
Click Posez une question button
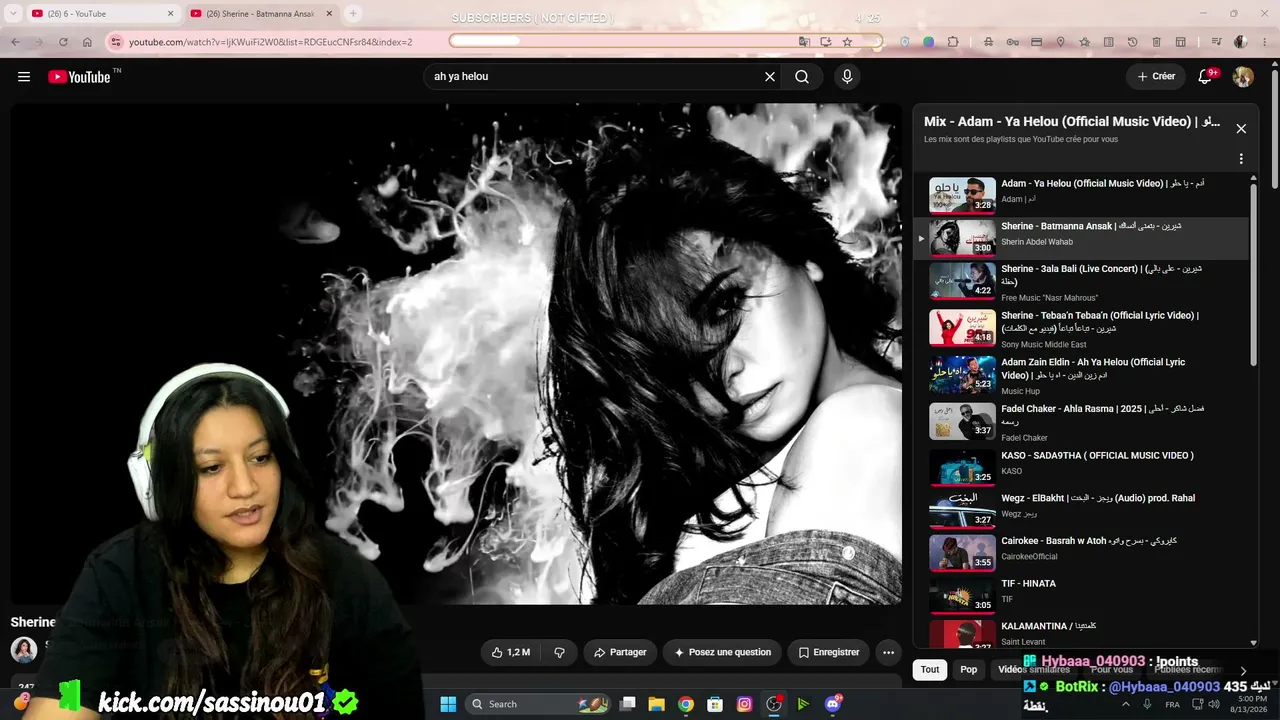click(722, 652)
